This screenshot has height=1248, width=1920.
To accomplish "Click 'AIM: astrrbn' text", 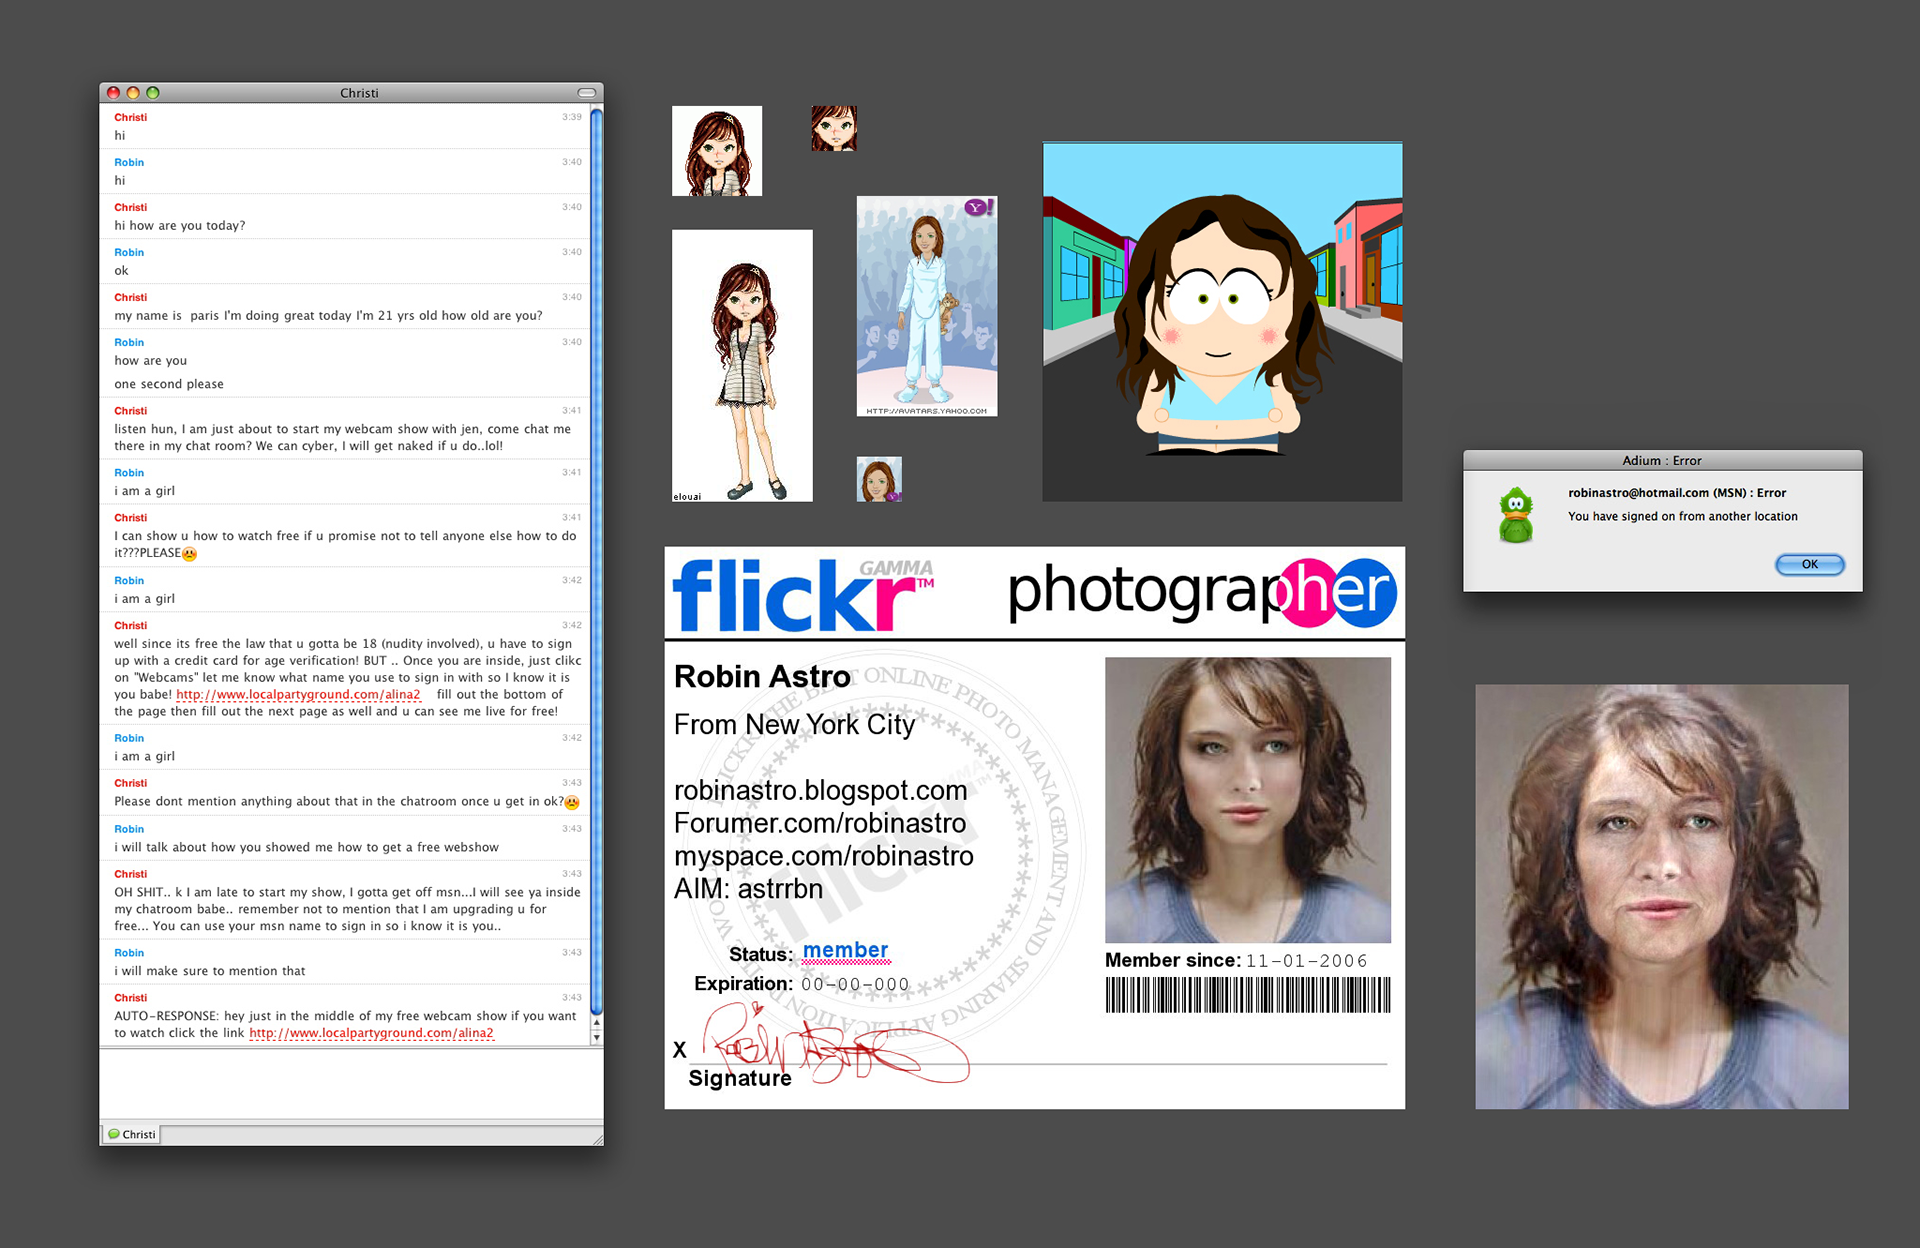I will pyautogui.click(x=749, y=889).
